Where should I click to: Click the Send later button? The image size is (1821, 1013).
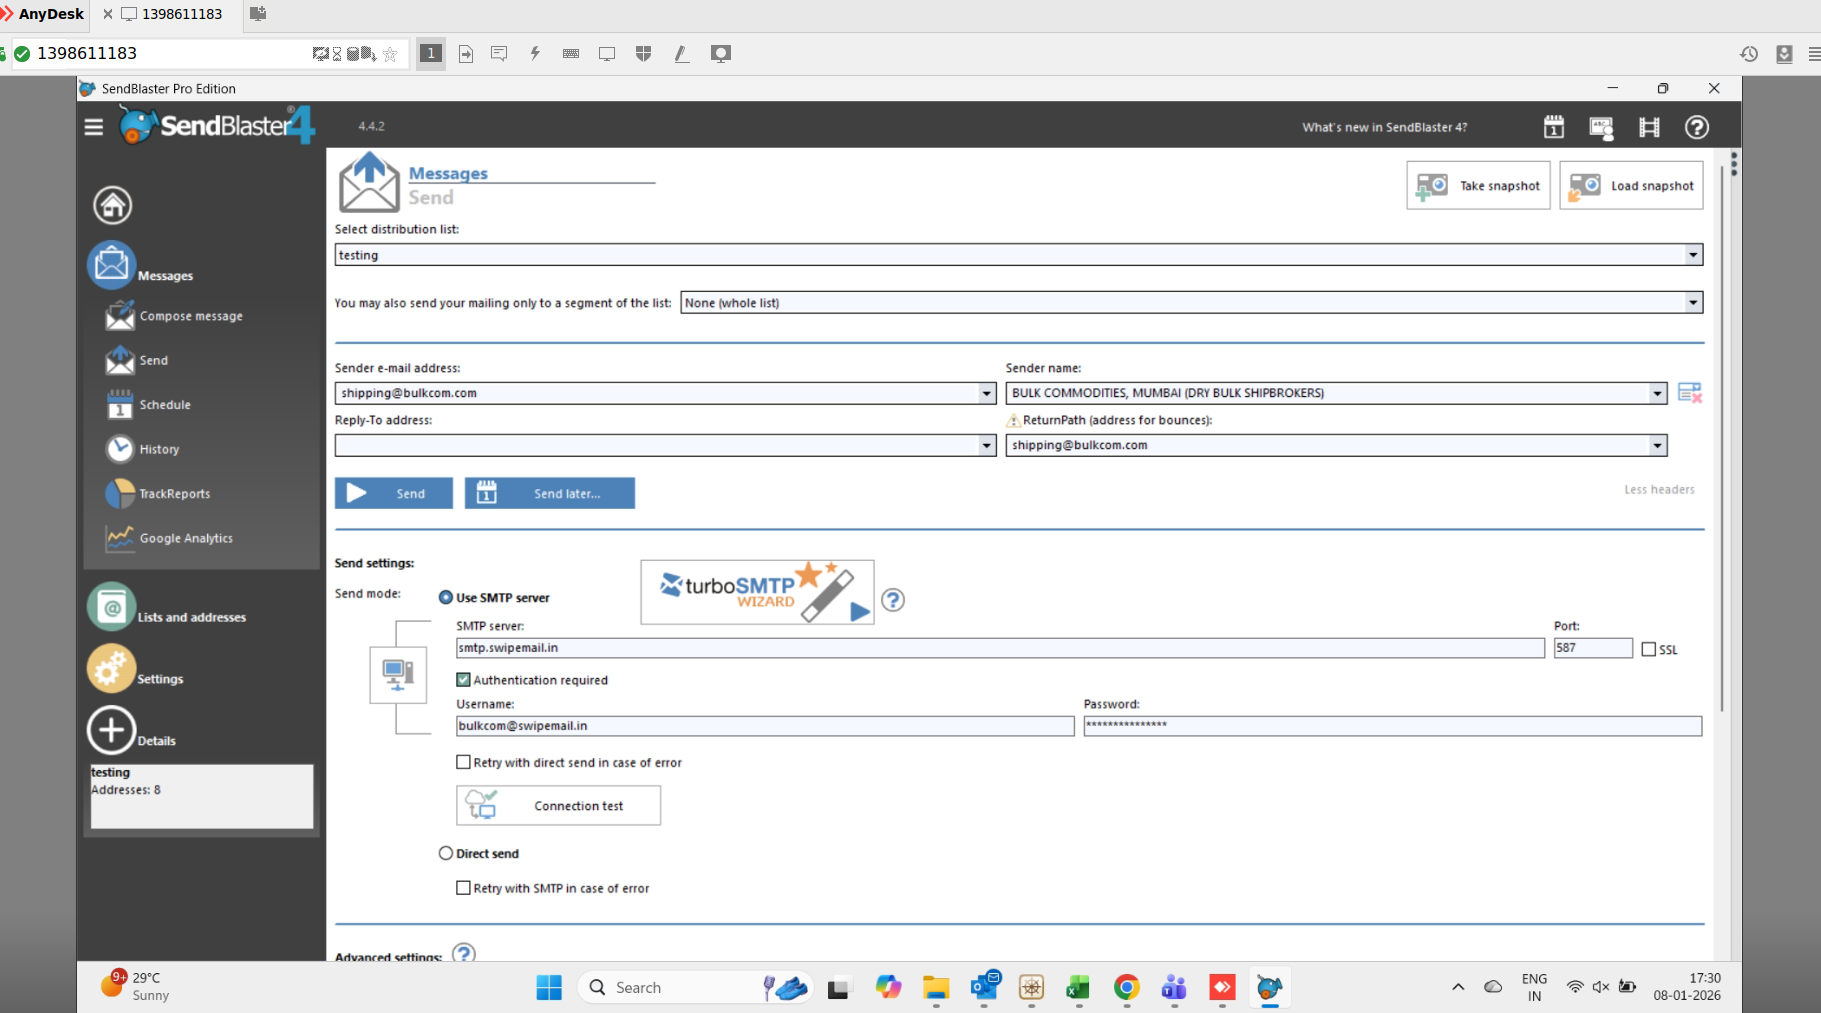click(549, 493)
